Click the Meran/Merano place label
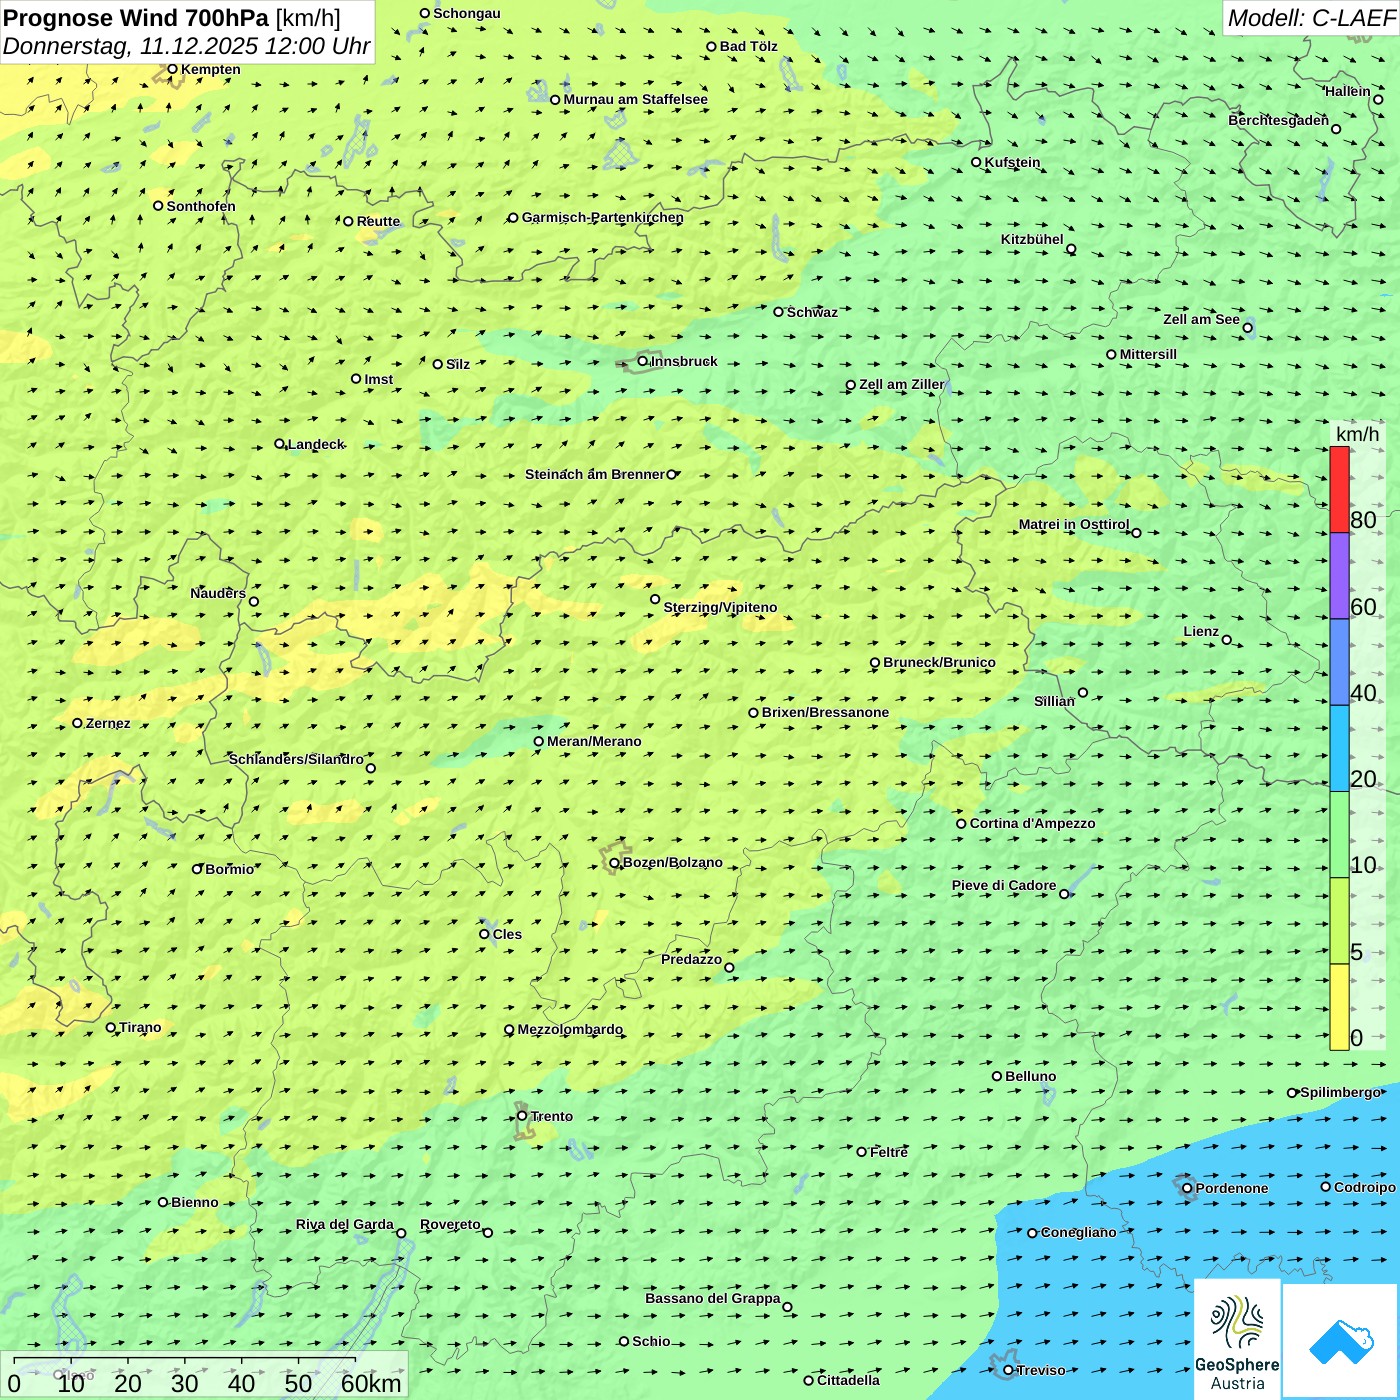 coord(594,741)
